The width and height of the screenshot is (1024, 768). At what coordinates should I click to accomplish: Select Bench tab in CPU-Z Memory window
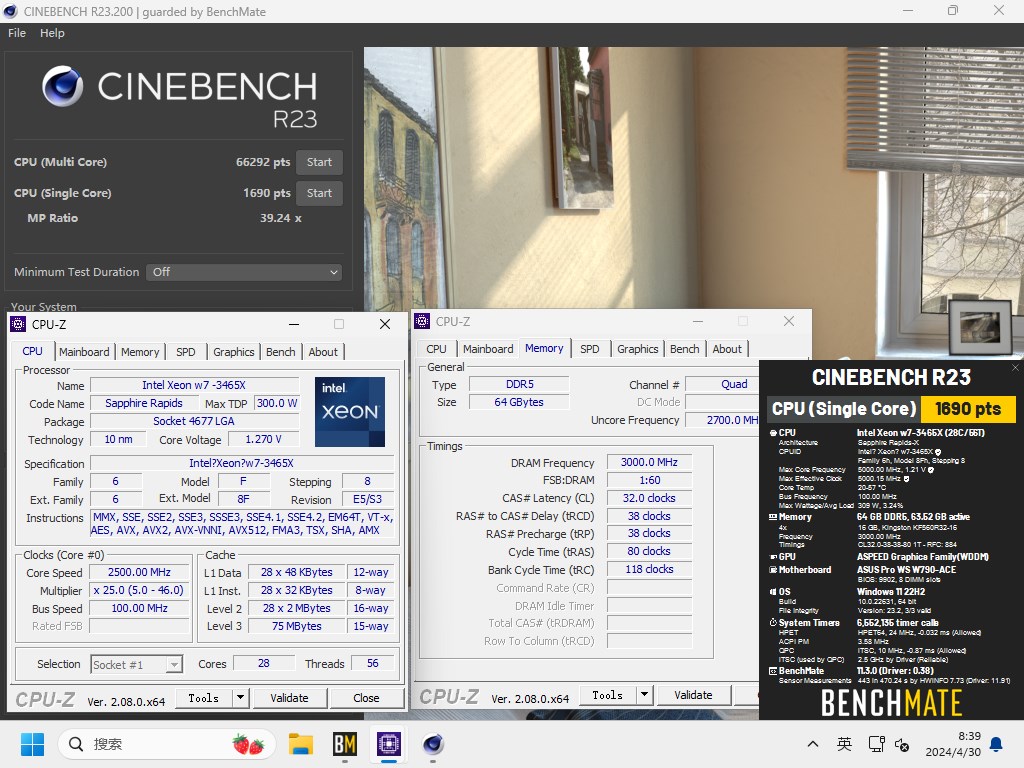coord(684,349)
